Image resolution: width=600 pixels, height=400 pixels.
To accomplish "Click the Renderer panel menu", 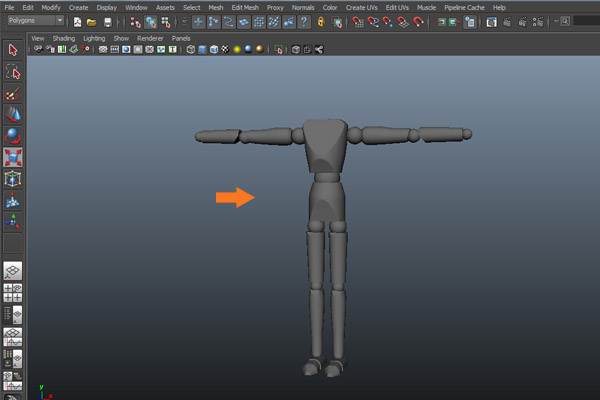I will coord(149,38).
